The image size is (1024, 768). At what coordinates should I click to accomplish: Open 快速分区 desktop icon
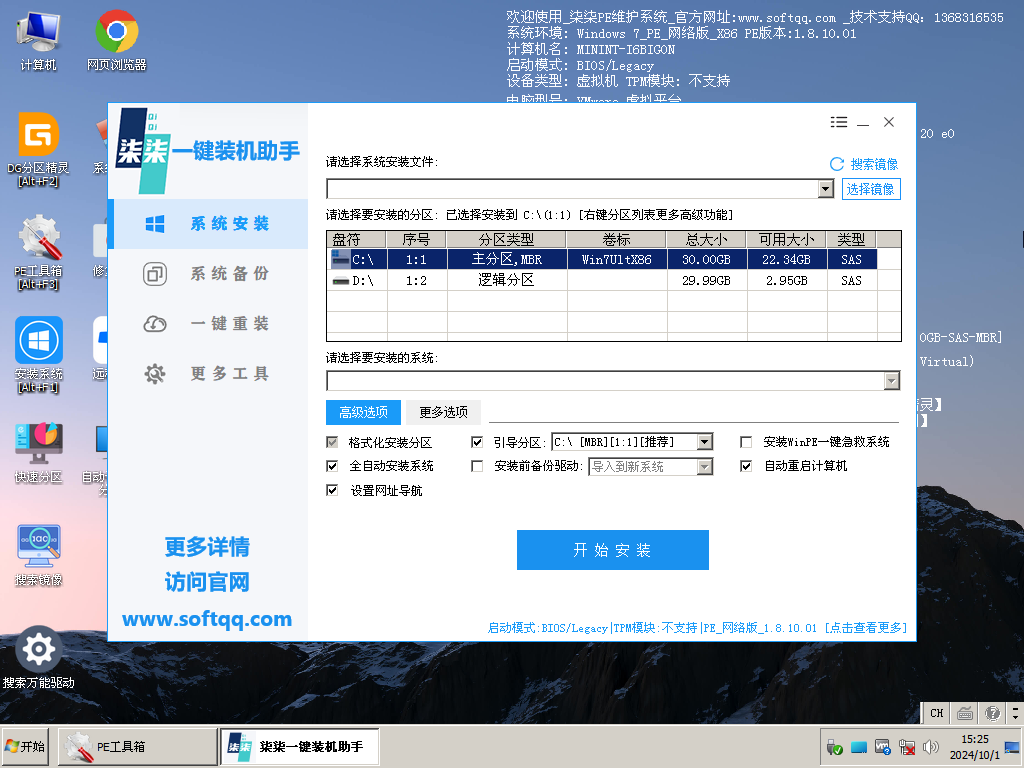[x=39, y=452]
